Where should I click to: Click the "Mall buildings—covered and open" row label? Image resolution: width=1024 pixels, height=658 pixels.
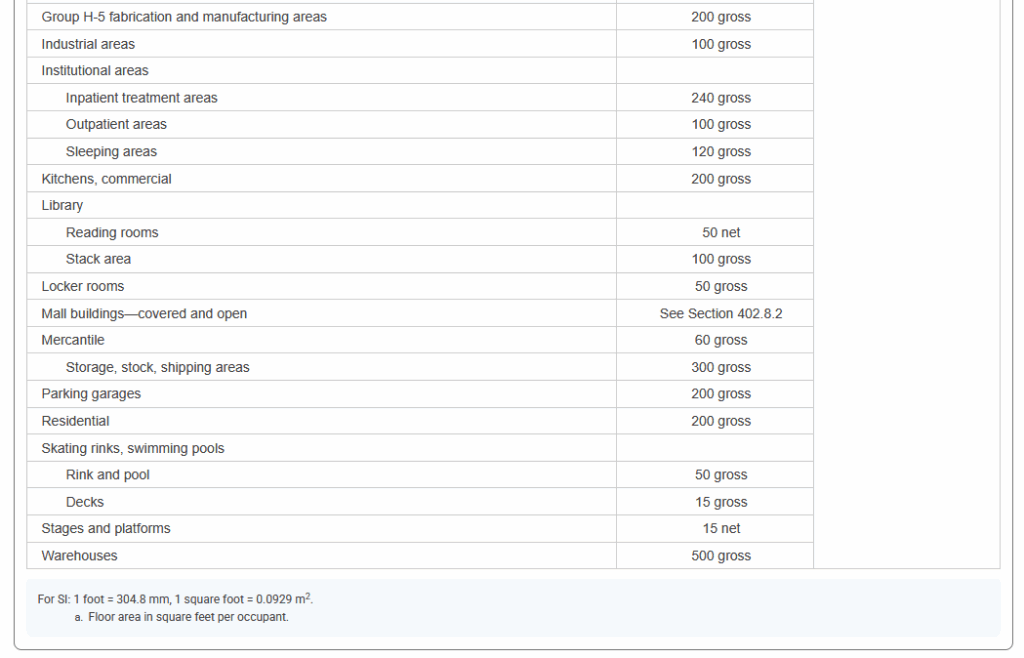click(x=144, y=314)
